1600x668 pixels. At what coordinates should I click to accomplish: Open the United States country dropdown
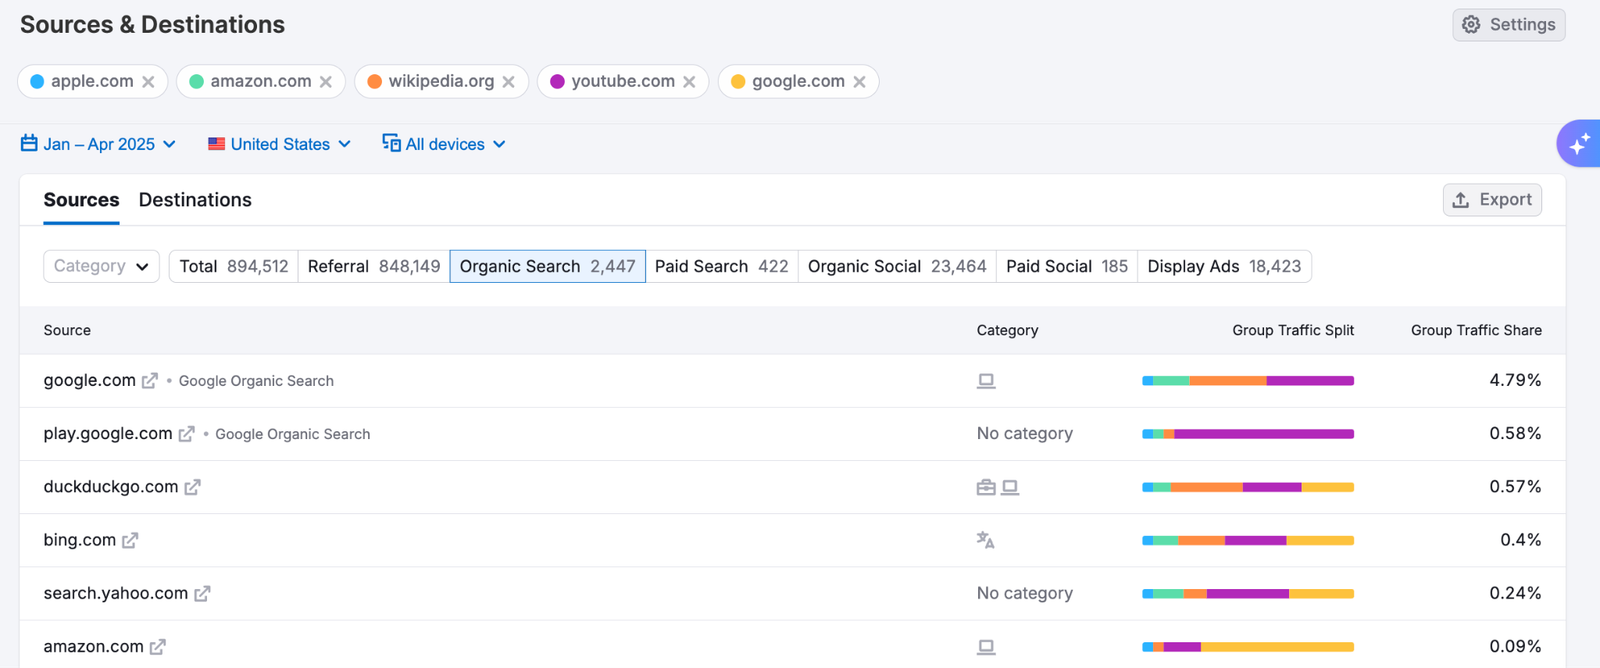(x=280, y=144)
